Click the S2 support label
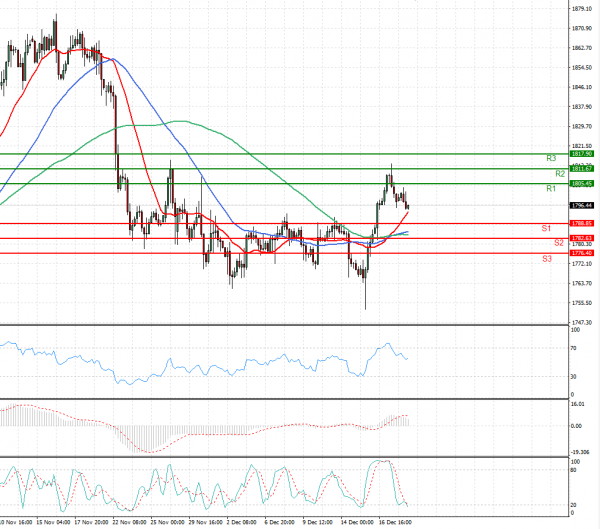The image size is (600, 529). coord(559,243)
